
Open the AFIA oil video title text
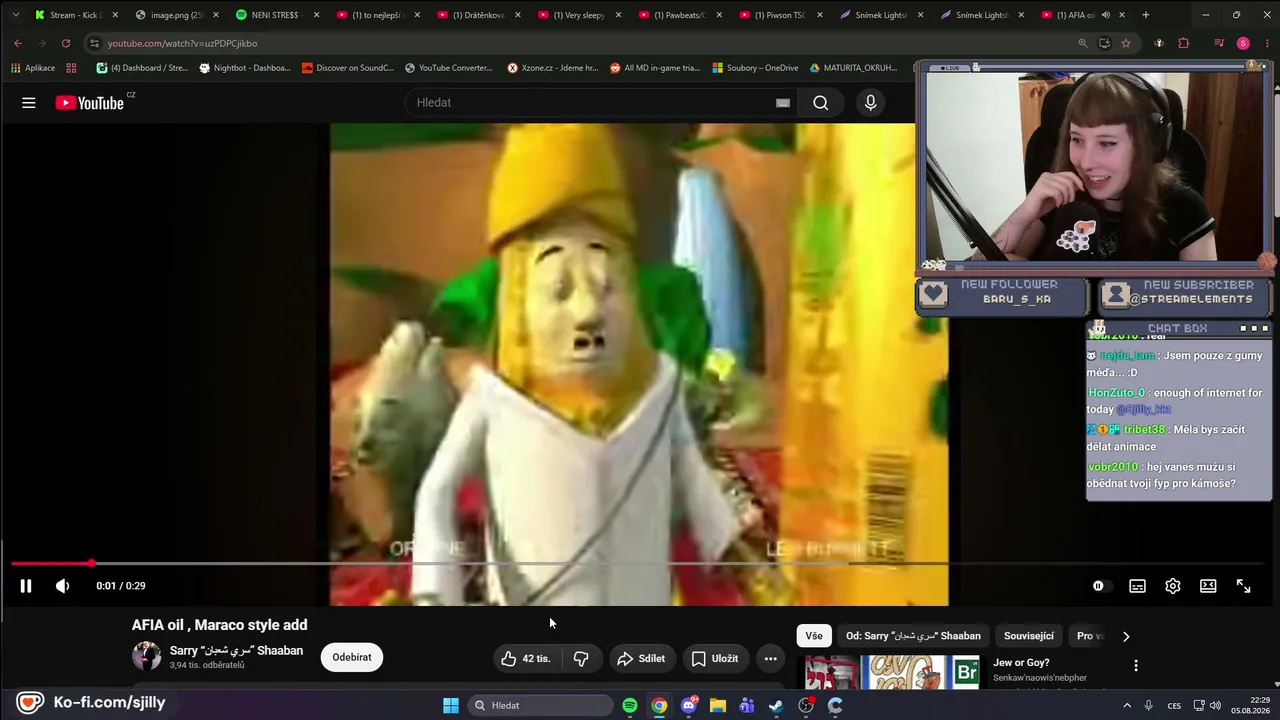click(220, 625)
